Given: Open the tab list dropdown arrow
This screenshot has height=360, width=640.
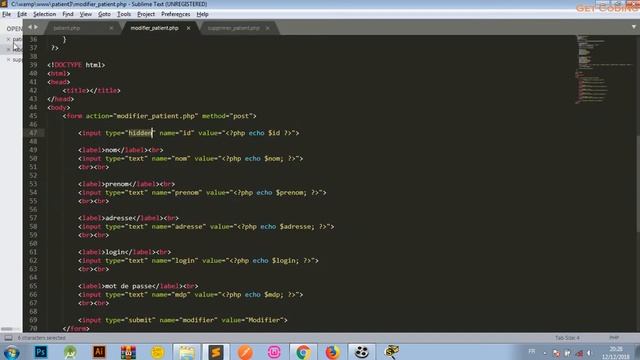Looking at the screenshot, I should click(633, 27).
